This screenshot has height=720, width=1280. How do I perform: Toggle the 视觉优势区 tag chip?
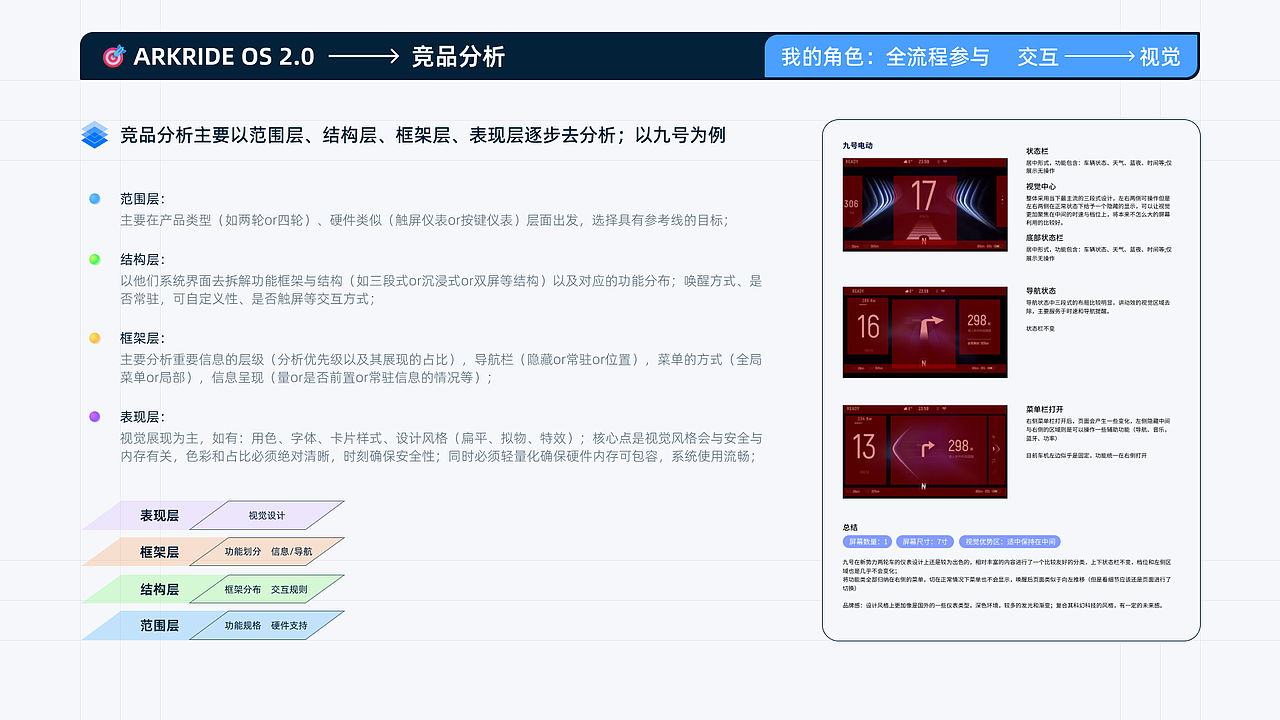1010,541
